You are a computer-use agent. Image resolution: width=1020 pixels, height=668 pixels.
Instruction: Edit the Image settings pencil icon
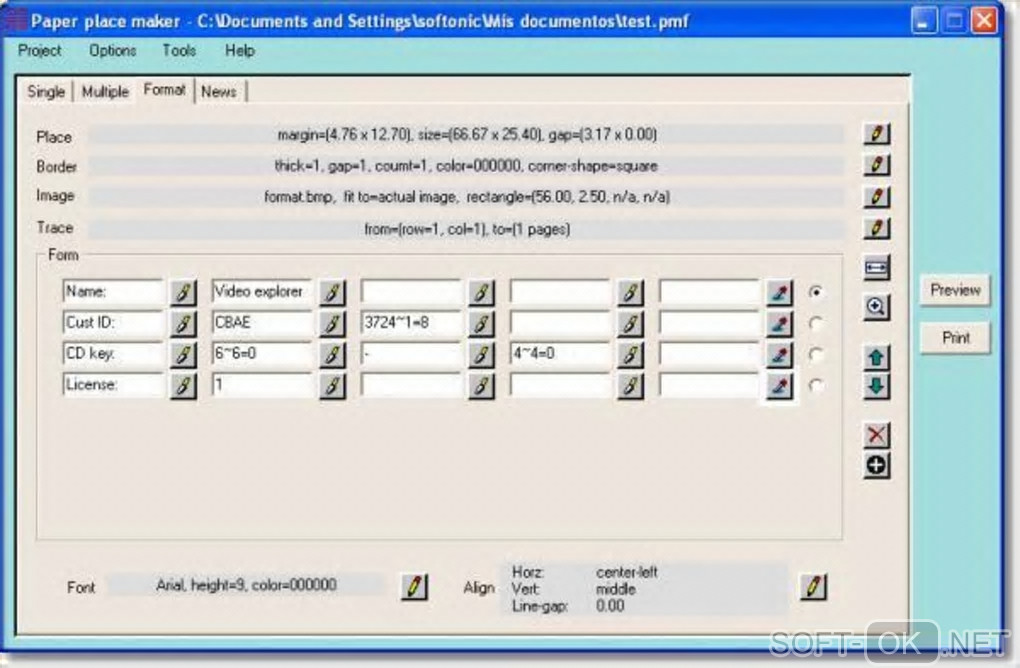876,196
